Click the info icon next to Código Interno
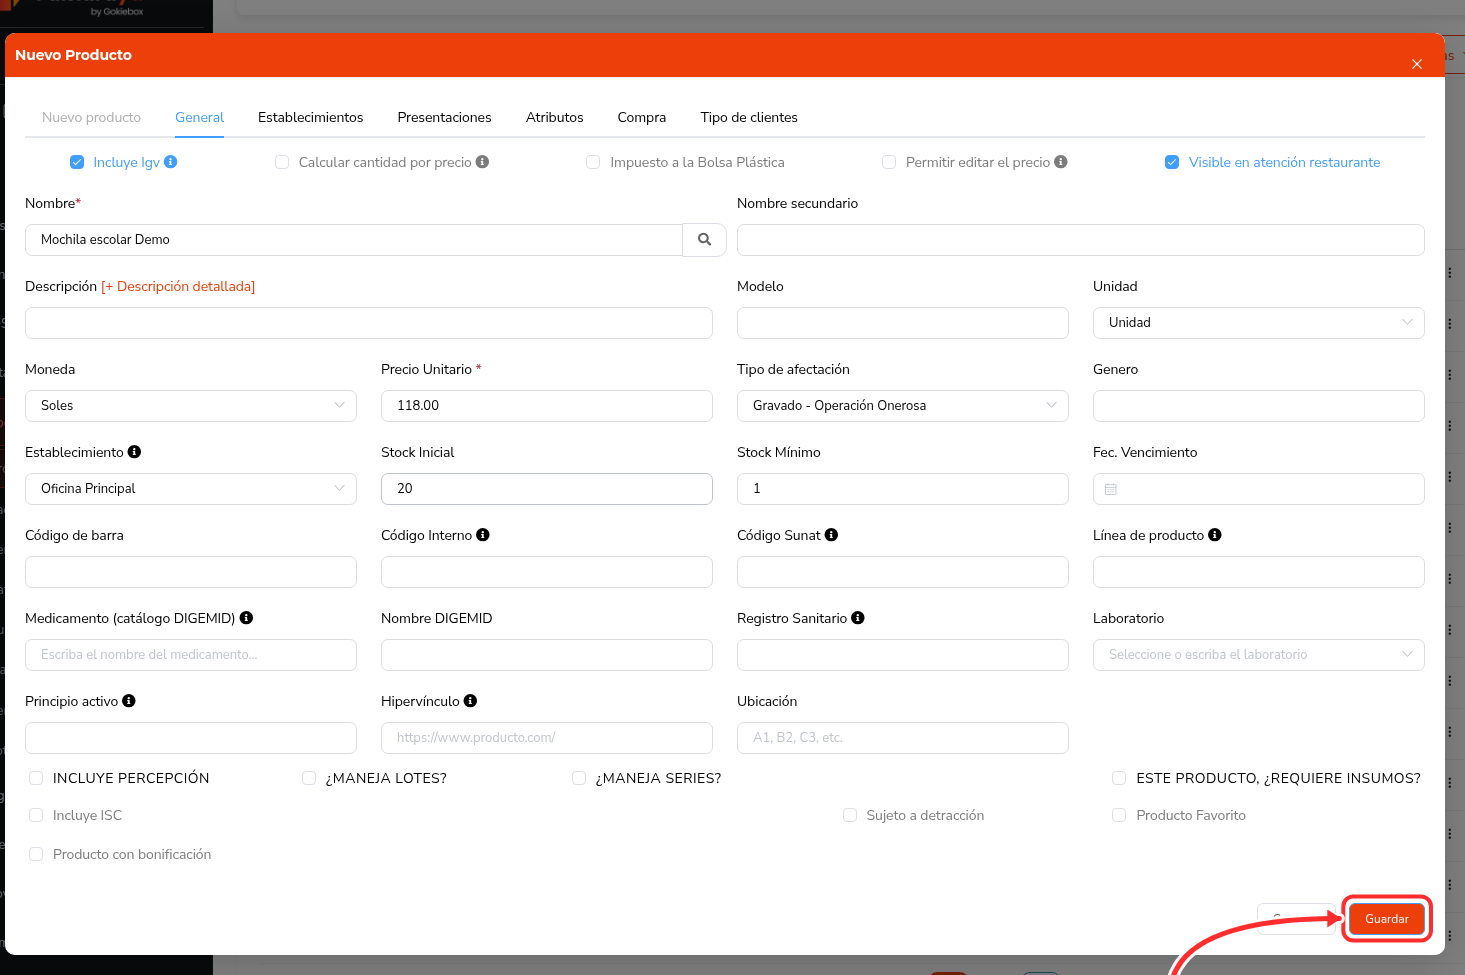Screen dimensions: 1465x975 (x=483, y=535)
